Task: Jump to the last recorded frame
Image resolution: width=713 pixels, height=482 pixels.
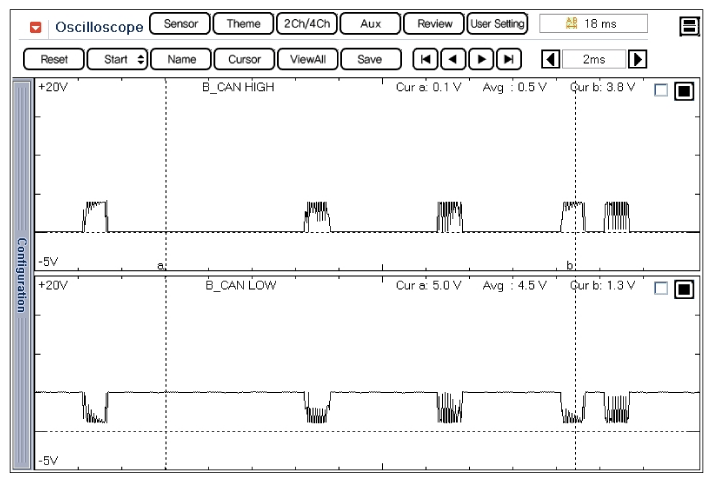Action: point(509,59)
